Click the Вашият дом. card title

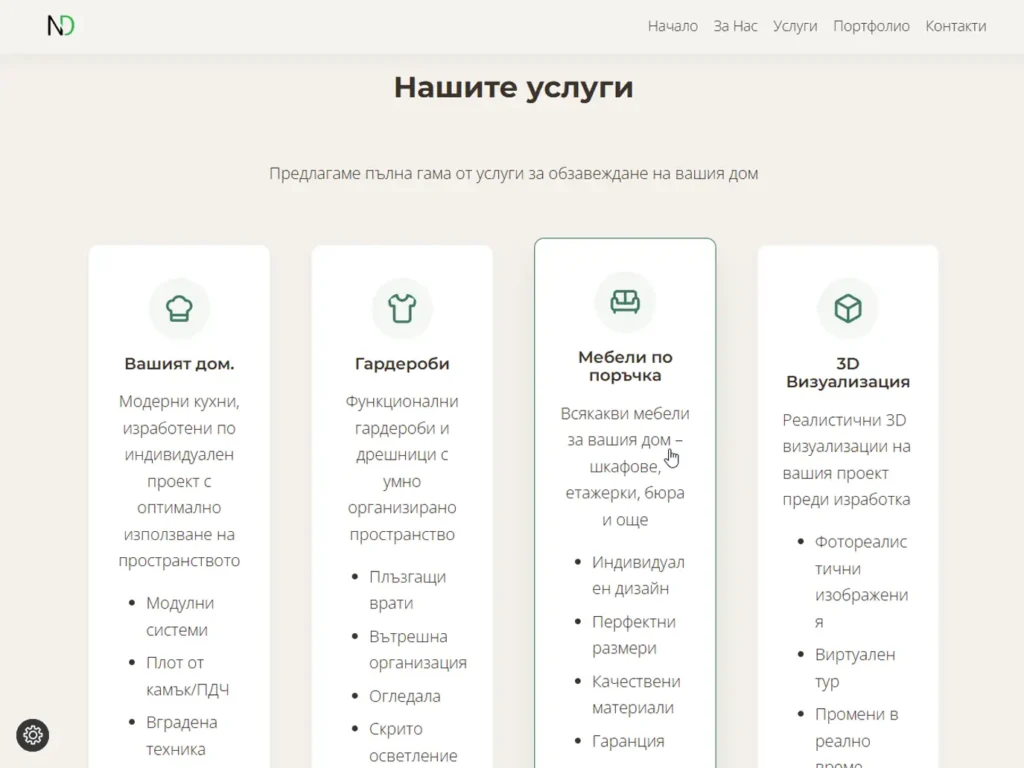[x=179, y=364]
